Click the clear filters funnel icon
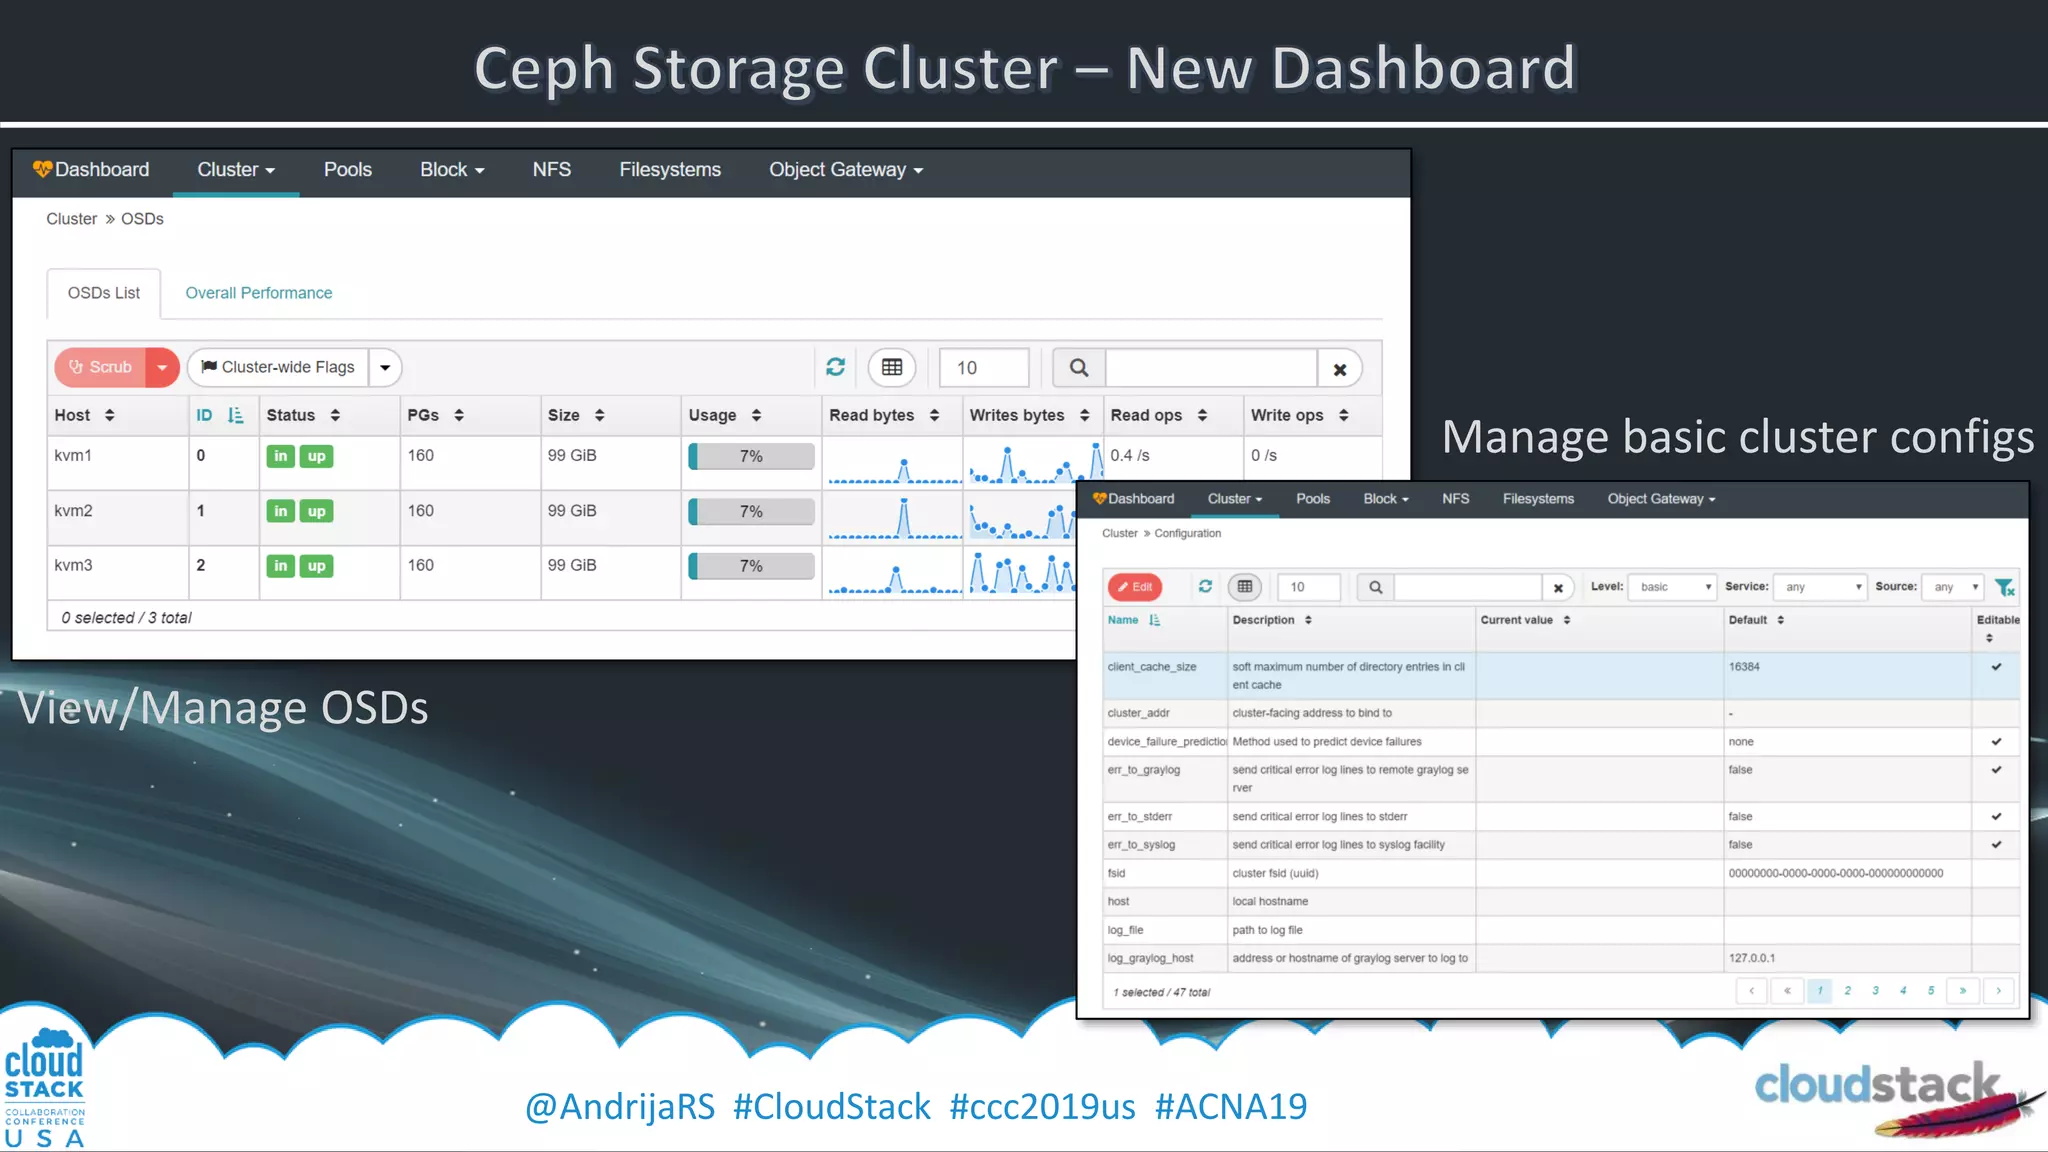The width and height of the screenshot is (2048, 1152). pyautogui.click(x=2005, y=587)
